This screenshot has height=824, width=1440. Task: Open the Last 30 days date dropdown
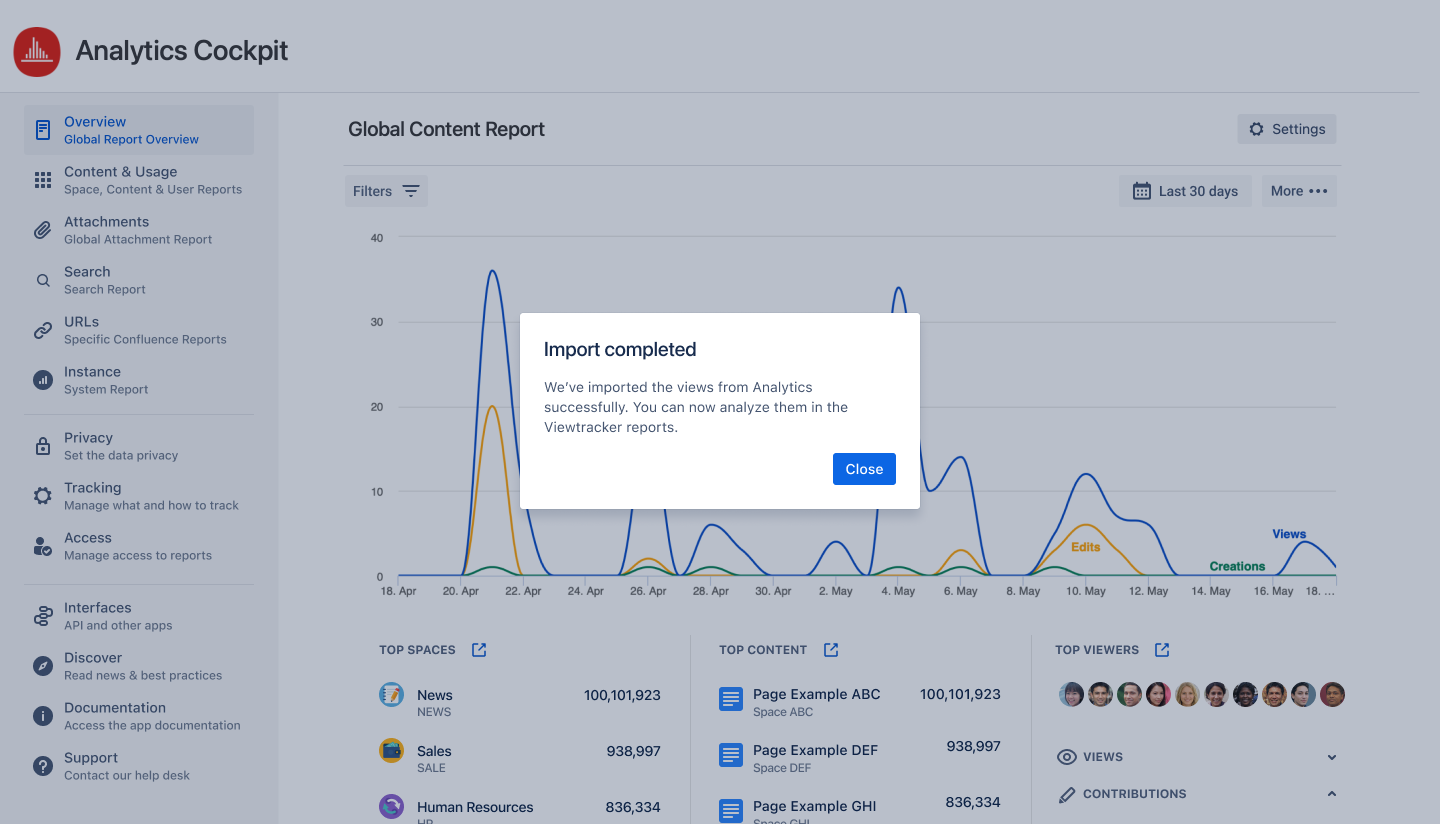(x=1185, y=191)
